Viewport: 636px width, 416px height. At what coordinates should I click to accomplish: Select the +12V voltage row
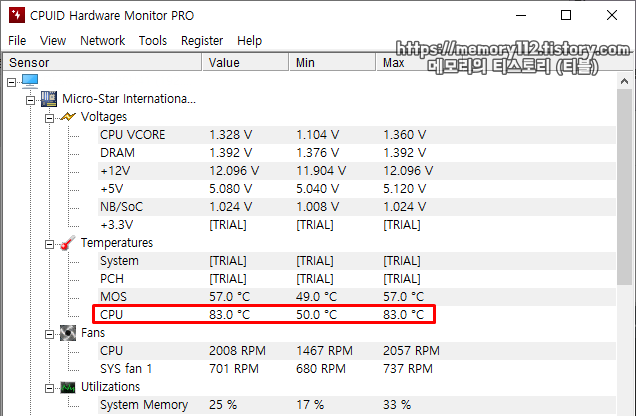coord(357,171)
